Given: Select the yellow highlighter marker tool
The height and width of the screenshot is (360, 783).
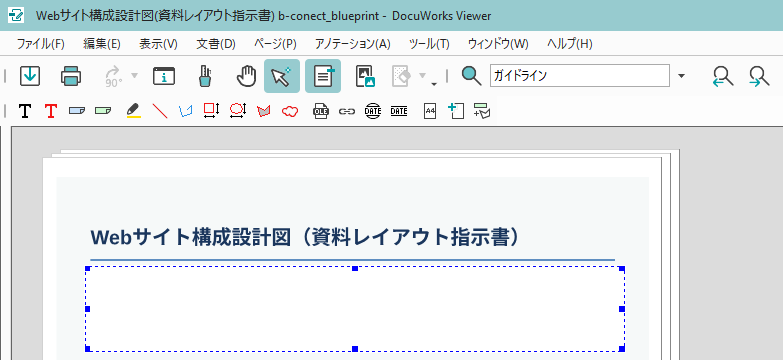Looking at the screenshot, I should 133,110.
